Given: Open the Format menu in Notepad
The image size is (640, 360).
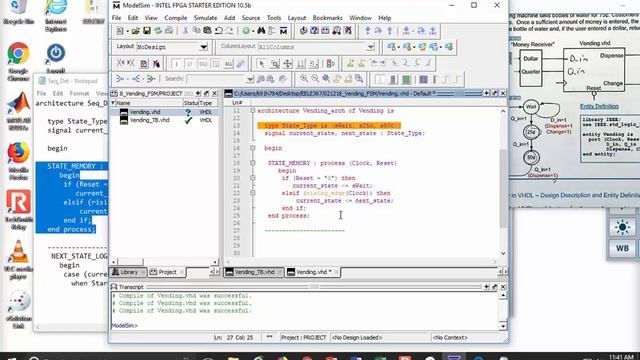Looking at the screenshot, I should (x=79, y=93).
